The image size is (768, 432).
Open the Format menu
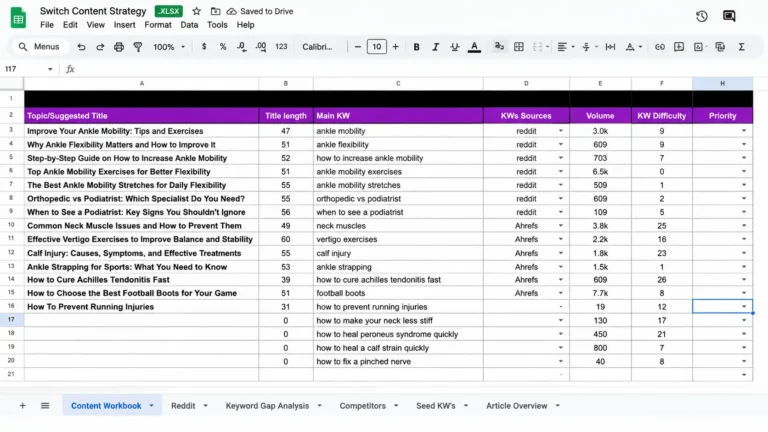point(158,25)
